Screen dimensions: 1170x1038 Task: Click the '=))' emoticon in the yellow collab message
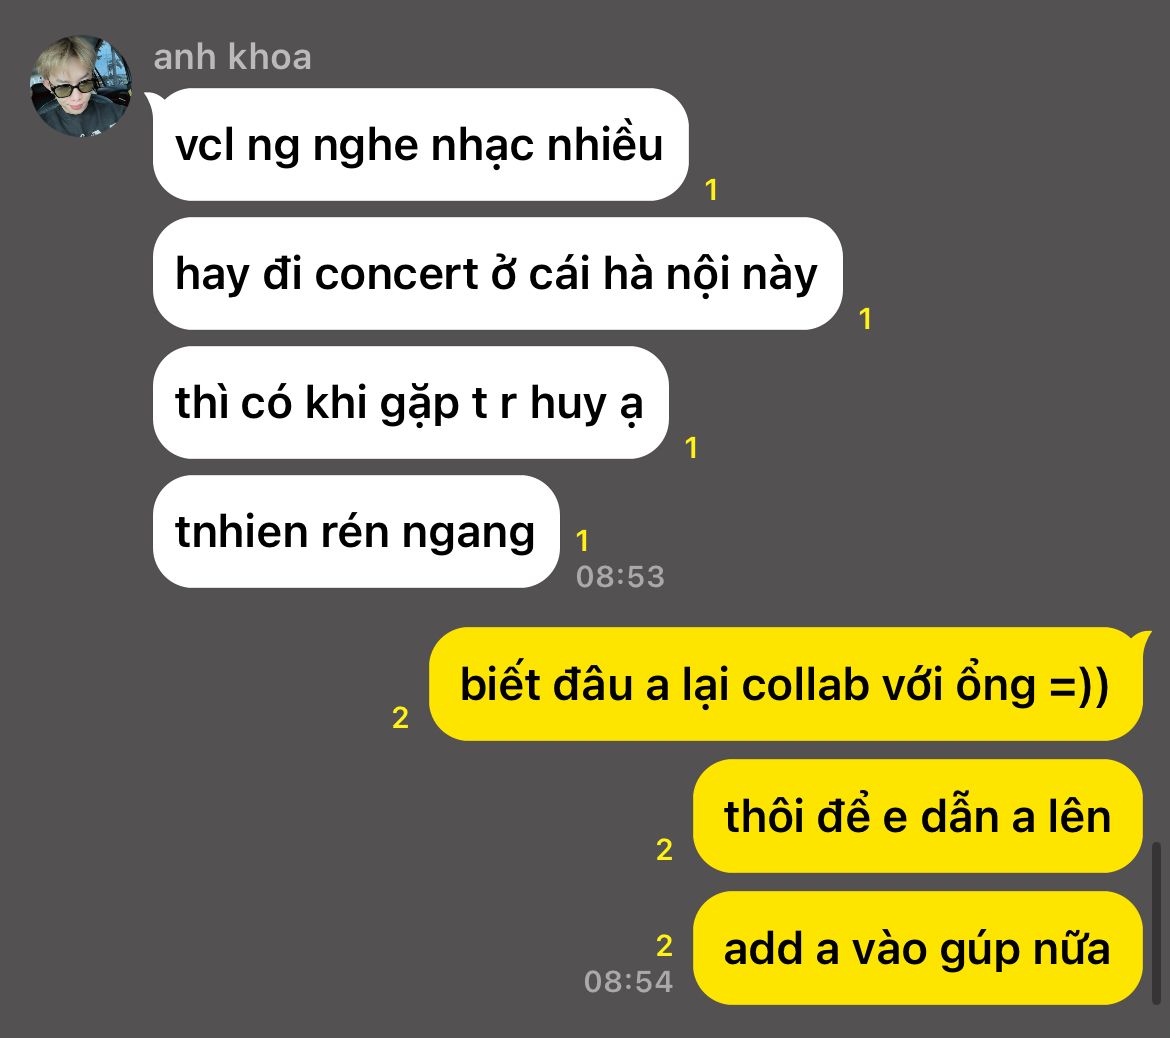tap(1079, 686)
